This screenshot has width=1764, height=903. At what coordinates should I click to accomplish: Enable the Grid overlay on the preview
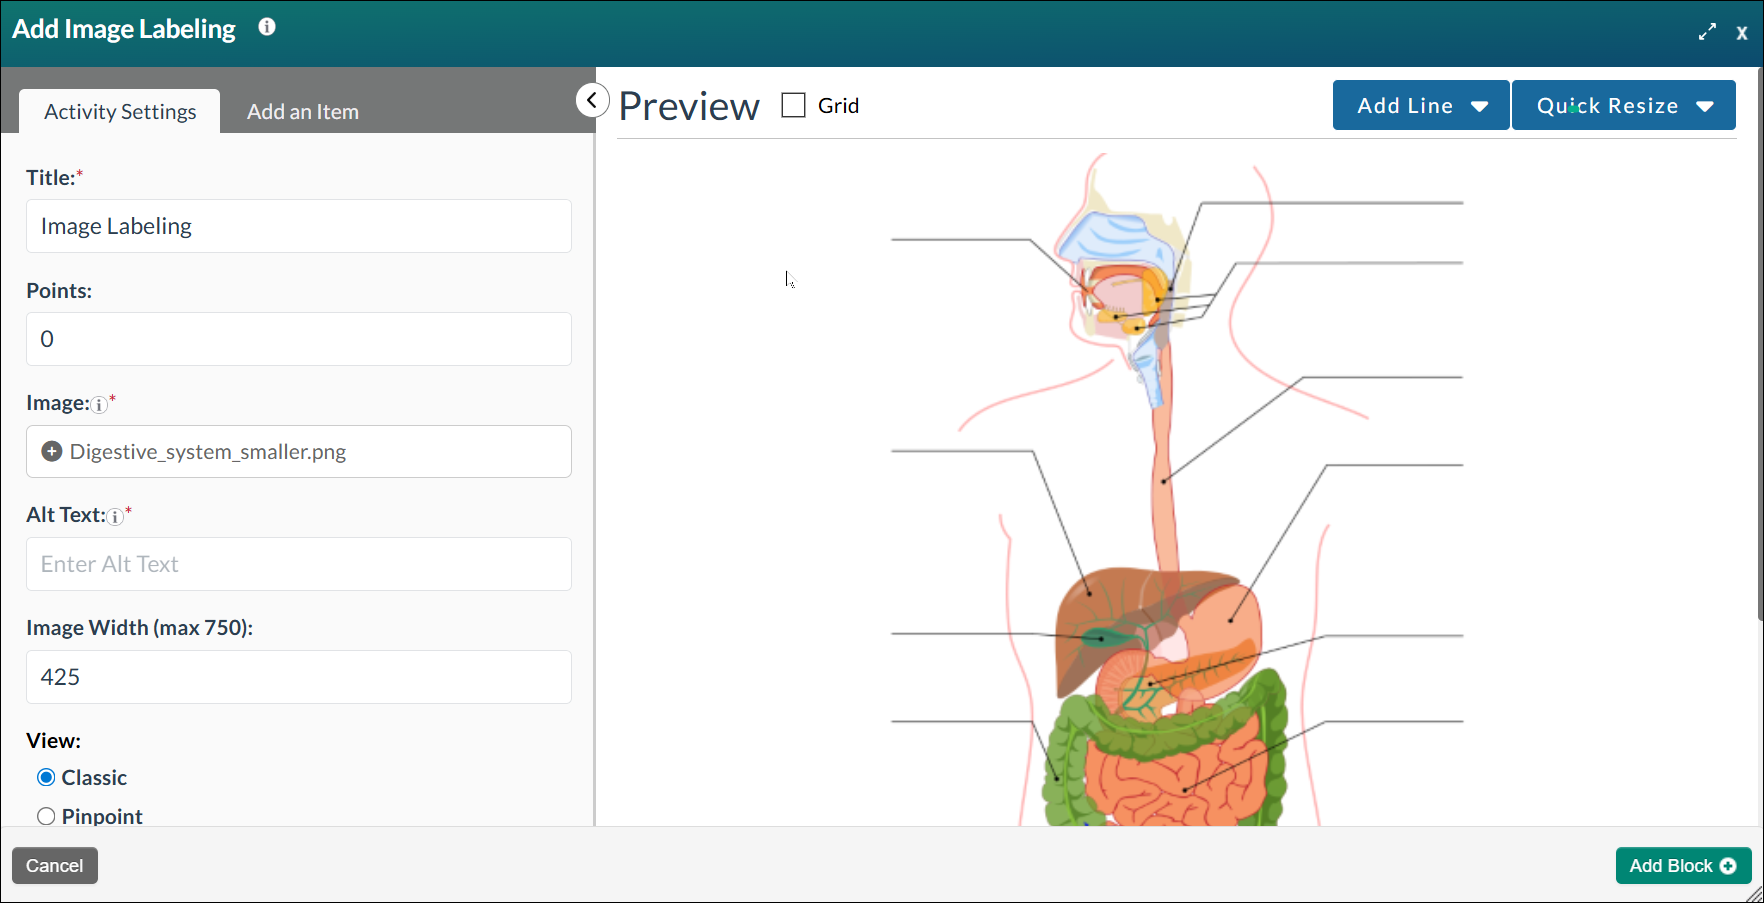794,104
